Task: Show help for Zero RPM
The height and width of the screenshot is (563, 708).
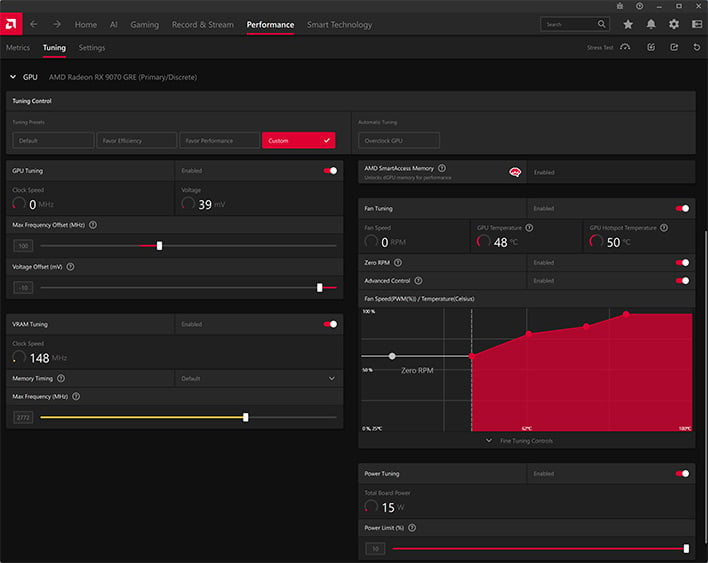Action: (398, 262)
